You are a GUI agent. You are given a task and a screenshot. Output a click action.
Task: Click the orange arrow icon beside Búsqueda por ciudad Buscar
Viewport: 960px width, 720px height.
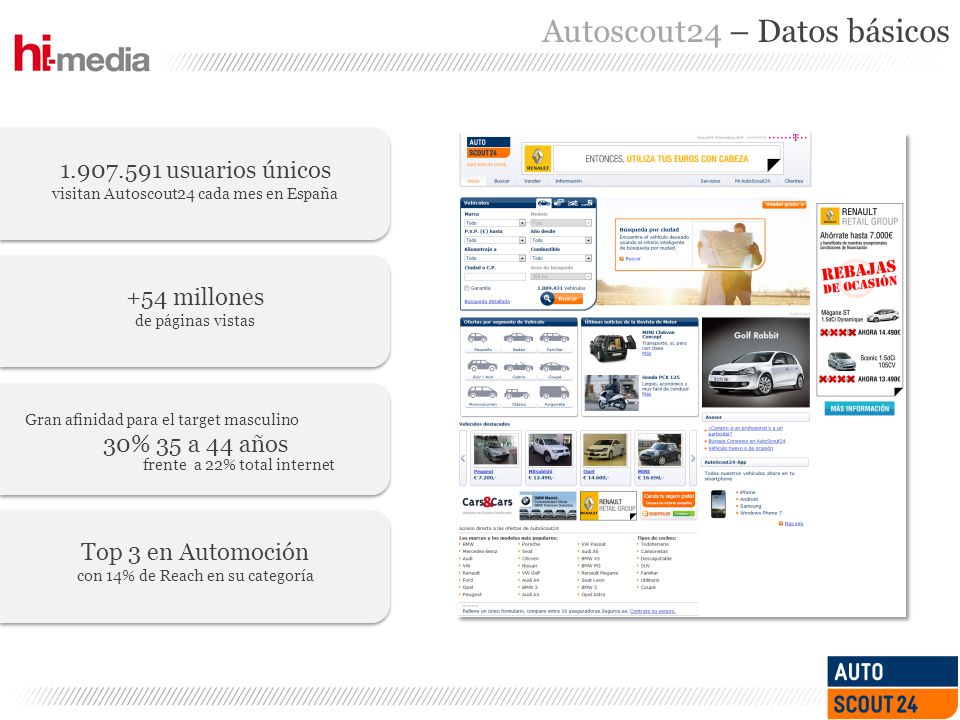(621, 259)
